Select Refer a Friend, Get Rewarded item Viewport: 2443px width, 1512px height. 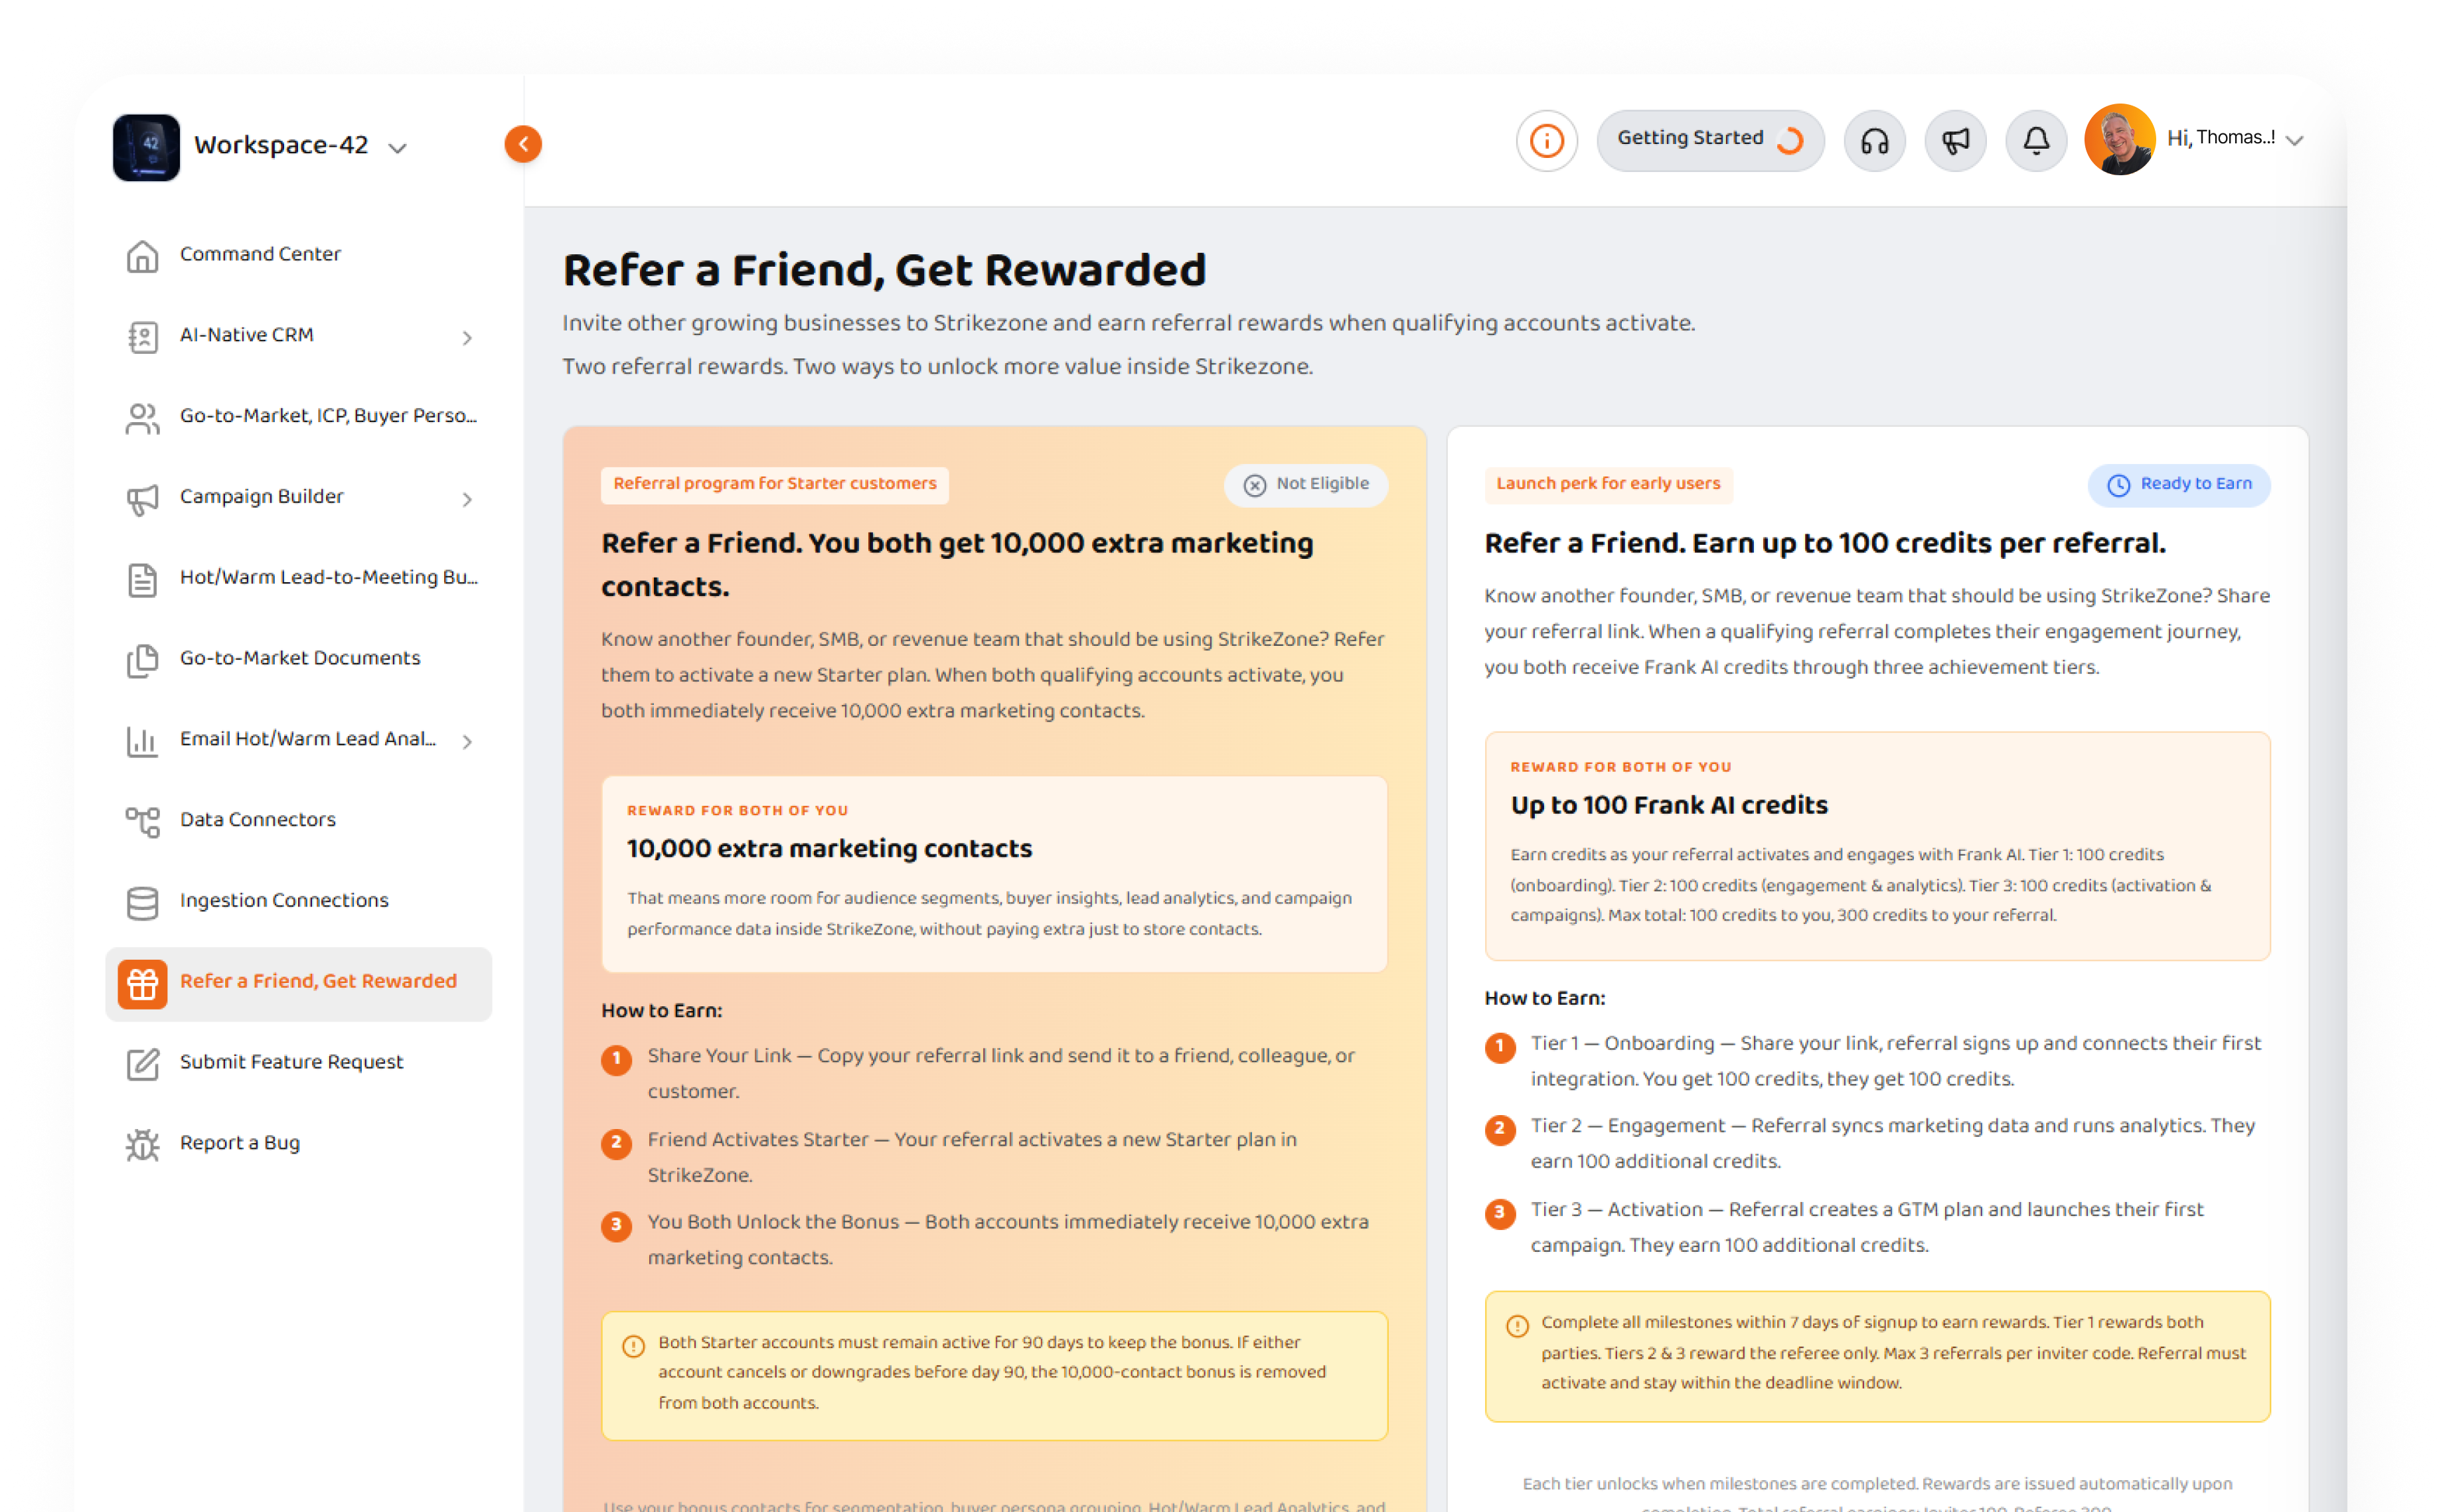pyautogui.click(x=298, y=984)
